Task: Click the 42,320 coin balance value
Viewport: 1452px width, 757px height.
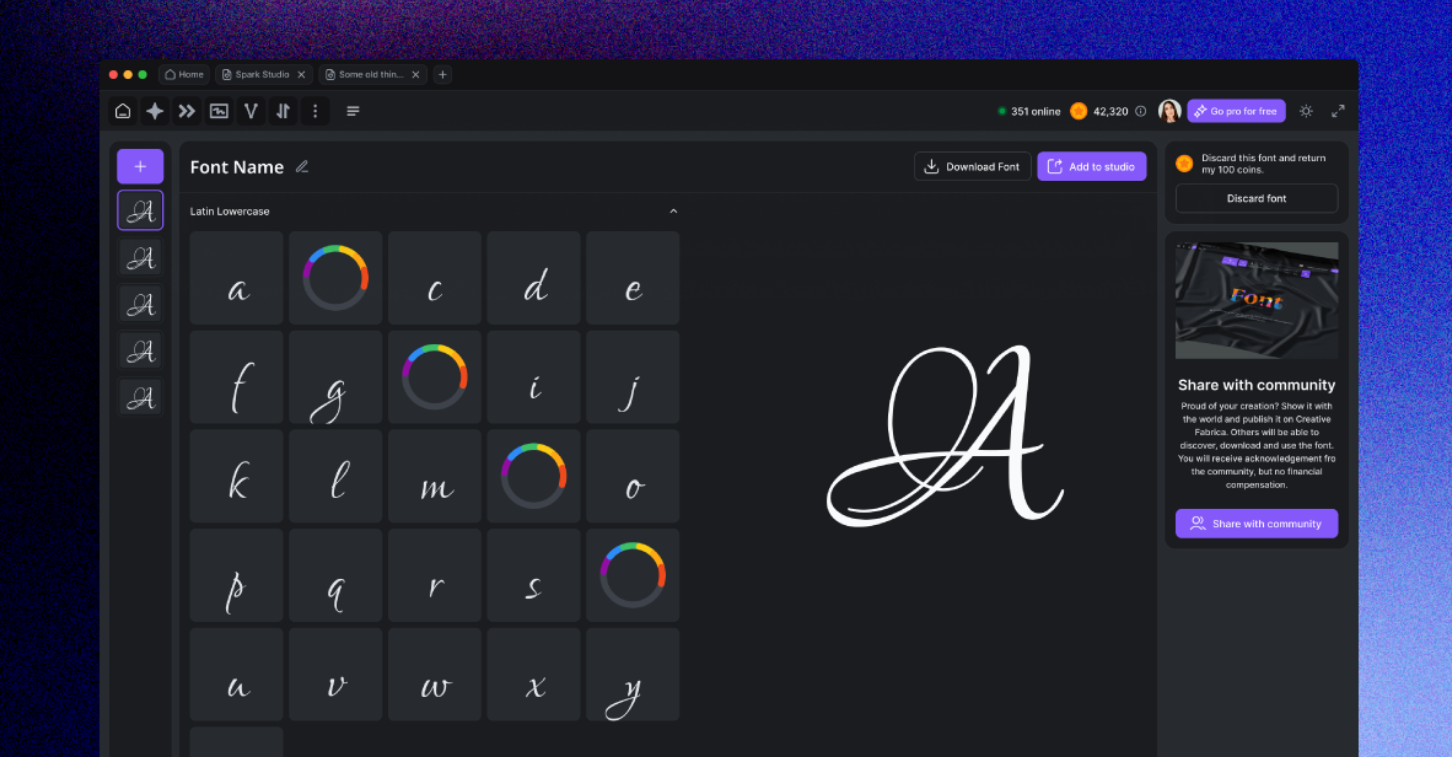Action: [1110, 111]
